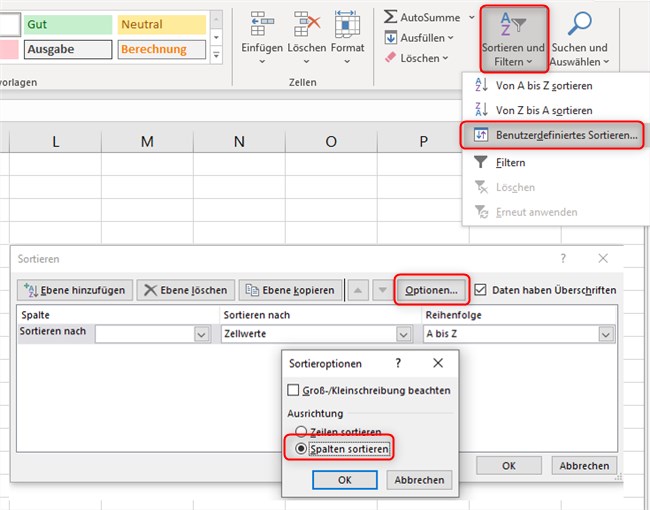Click Ebene löschen button

[186, 290]
